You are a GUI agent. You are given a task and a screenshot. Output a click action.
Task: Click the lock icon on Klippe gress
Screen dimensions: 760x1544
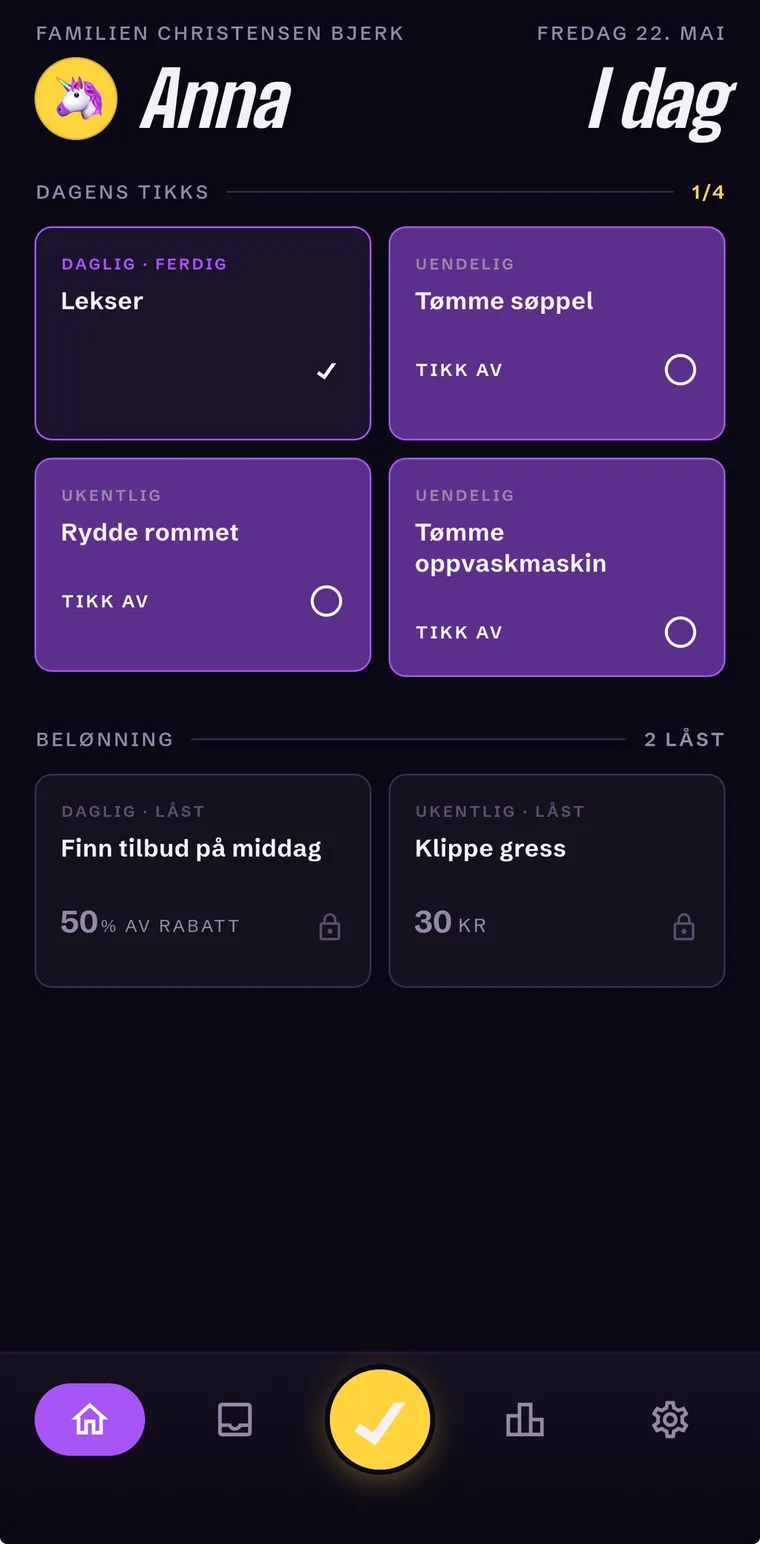tap(684, 927)
